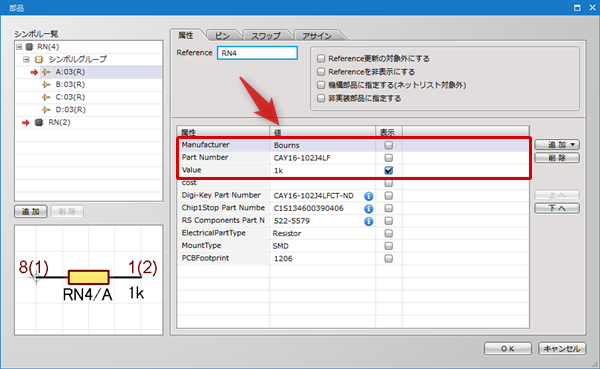Viewport: 600px width, 369px height.
Task: Click the CAY16-102J4LF value cell
Action: tap(322, 158)
